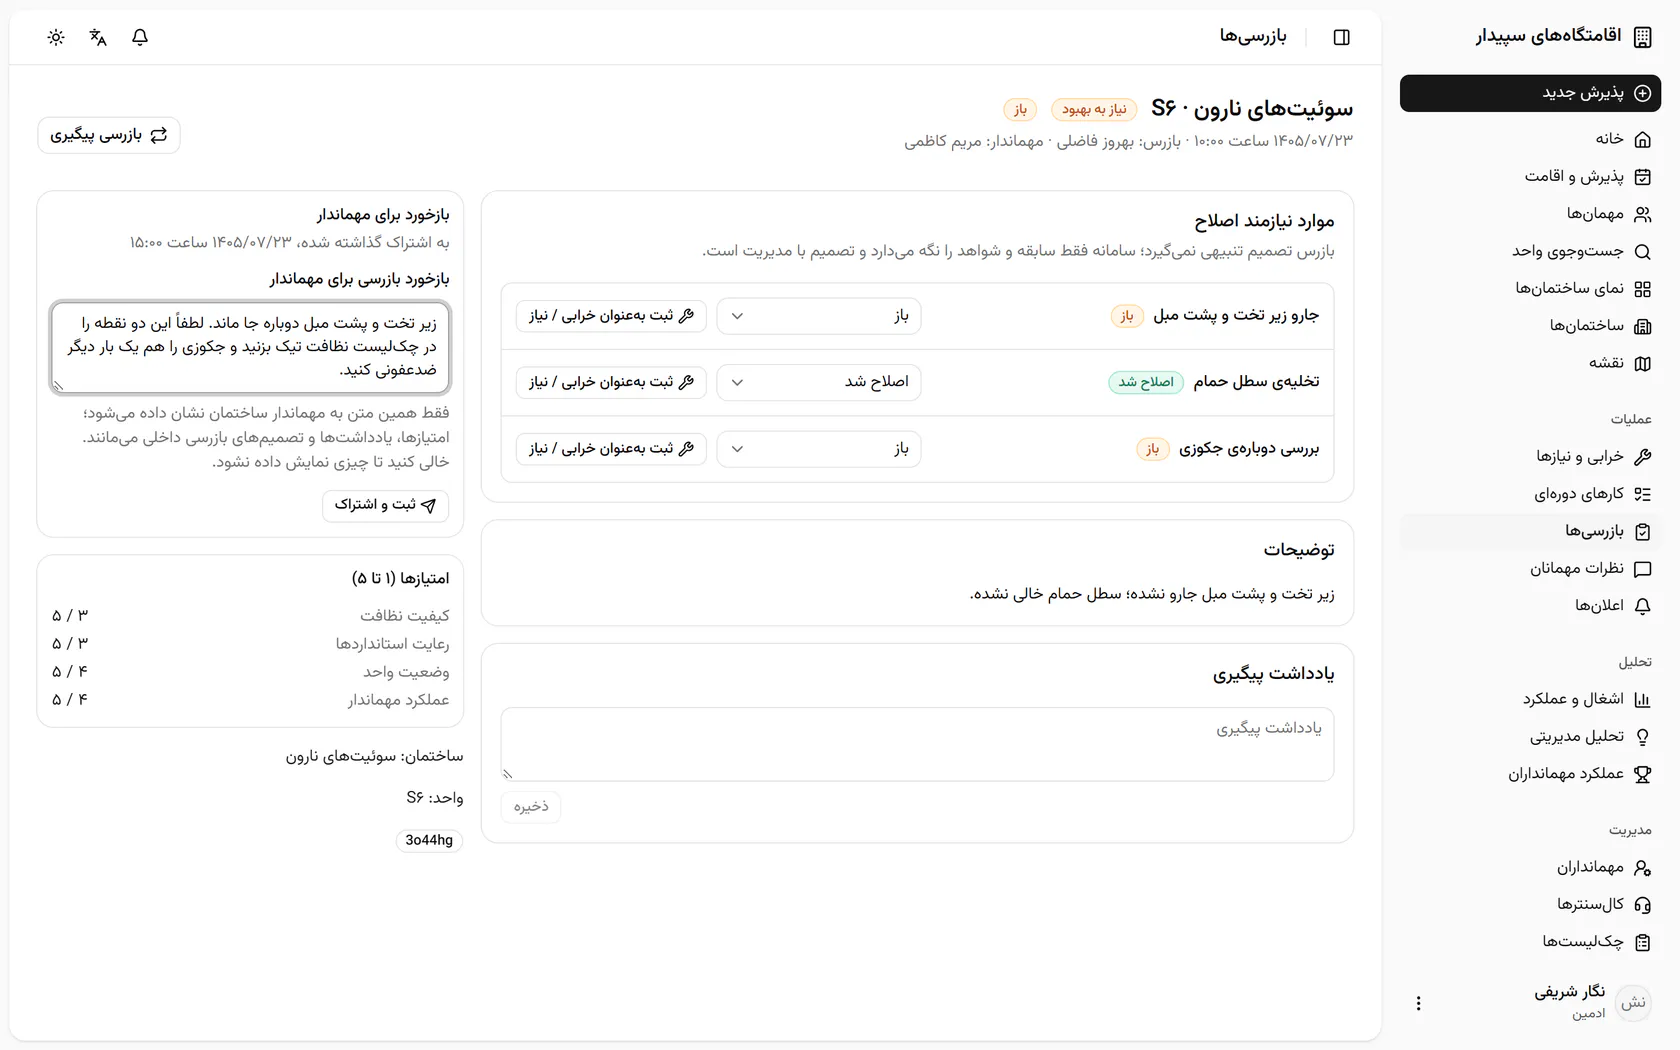
Task: Focus the یادداشت پیگیری text area
Action: (x=917, y=744)
